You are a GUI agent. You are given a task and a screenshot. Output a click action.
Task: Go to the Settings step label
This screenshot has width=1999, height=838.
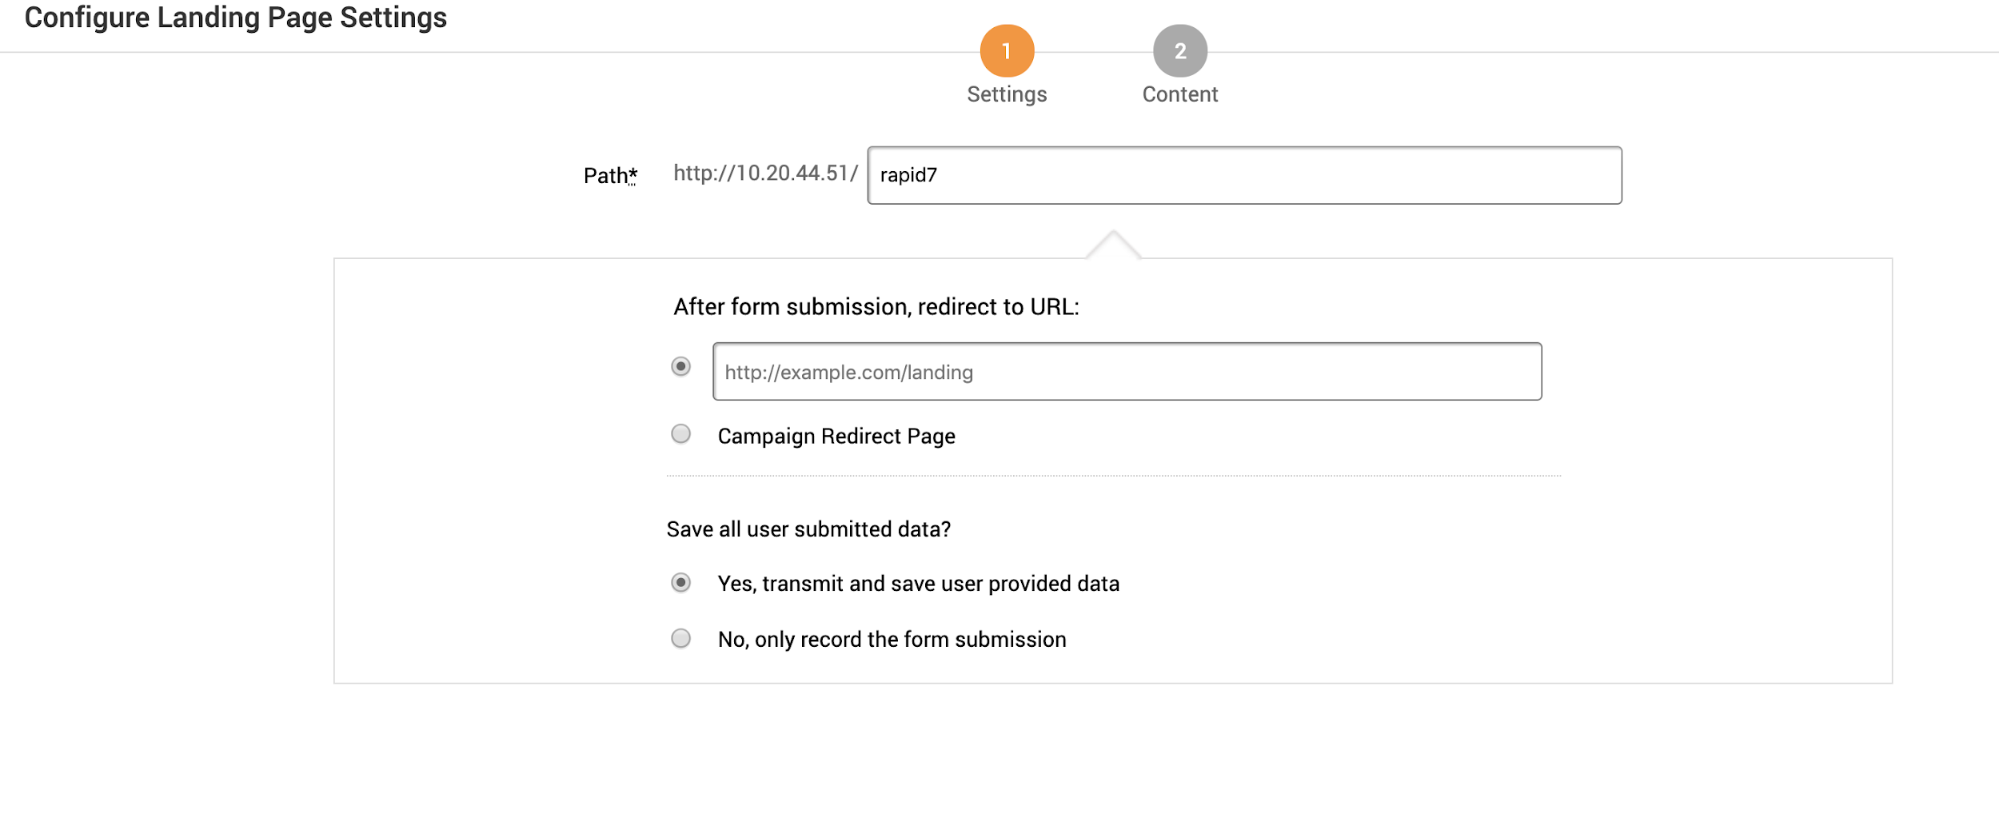[1006, 94]
